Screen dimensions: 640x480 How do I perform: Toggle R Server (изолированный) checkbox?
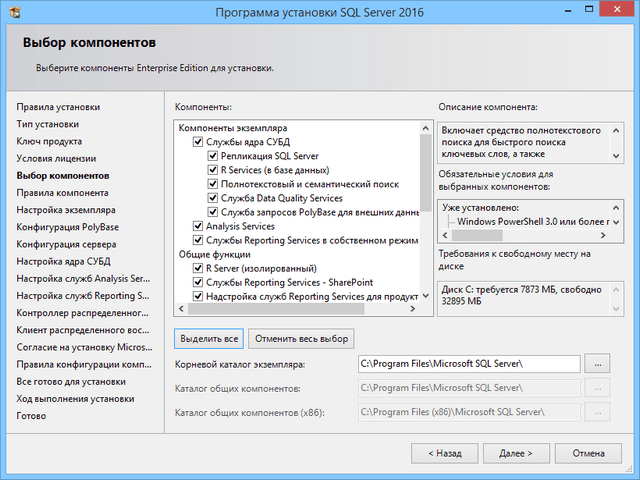point(198,269)
